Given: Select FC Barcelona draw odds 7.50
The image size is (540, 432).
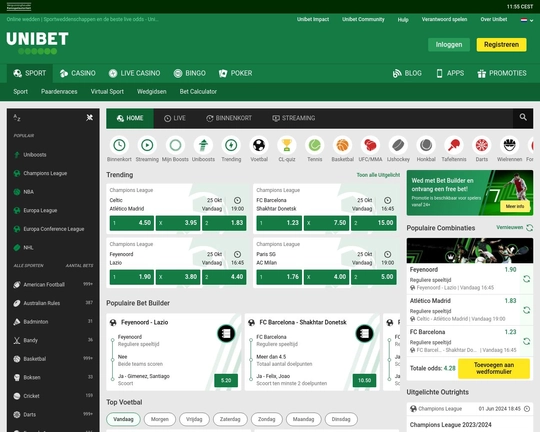Looking at the screenshot, I should point(326,223).
